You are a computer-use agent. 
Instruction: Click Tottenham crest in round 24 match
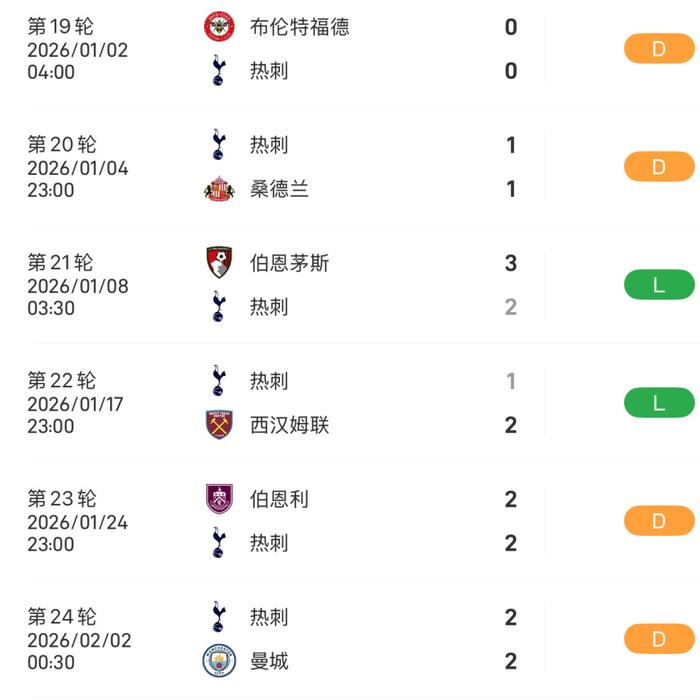tap(217, 617)
